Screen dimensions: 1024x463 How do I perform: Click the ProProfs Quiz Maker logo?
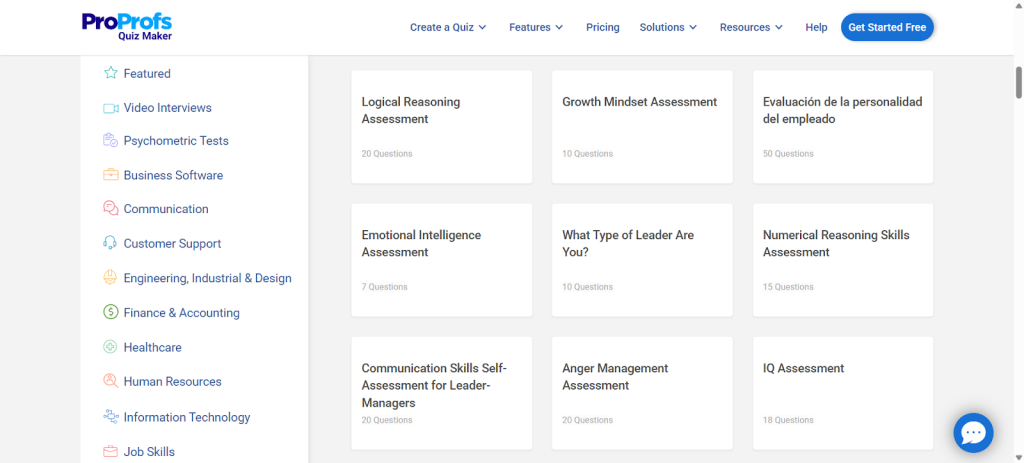128,26
